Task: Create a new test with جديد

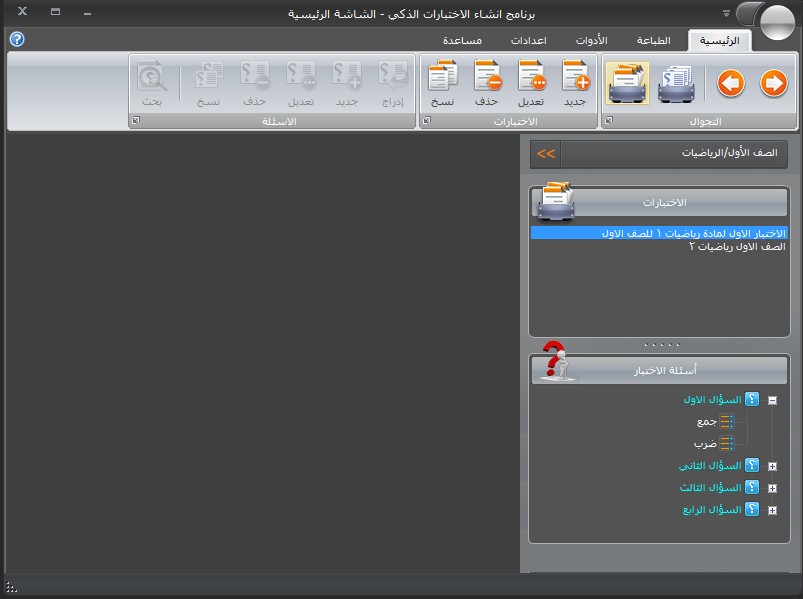Action: (576, 83)
